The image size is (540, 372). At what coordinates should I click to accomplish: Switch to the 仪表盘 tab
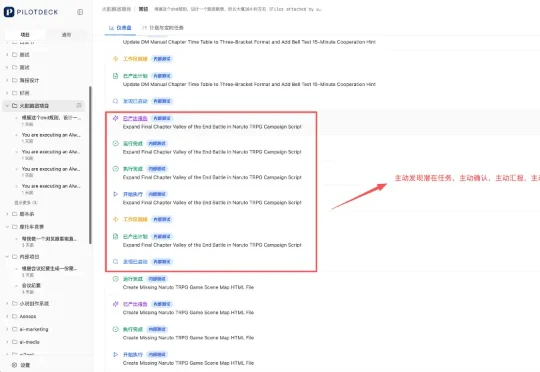tap(120, 28)
